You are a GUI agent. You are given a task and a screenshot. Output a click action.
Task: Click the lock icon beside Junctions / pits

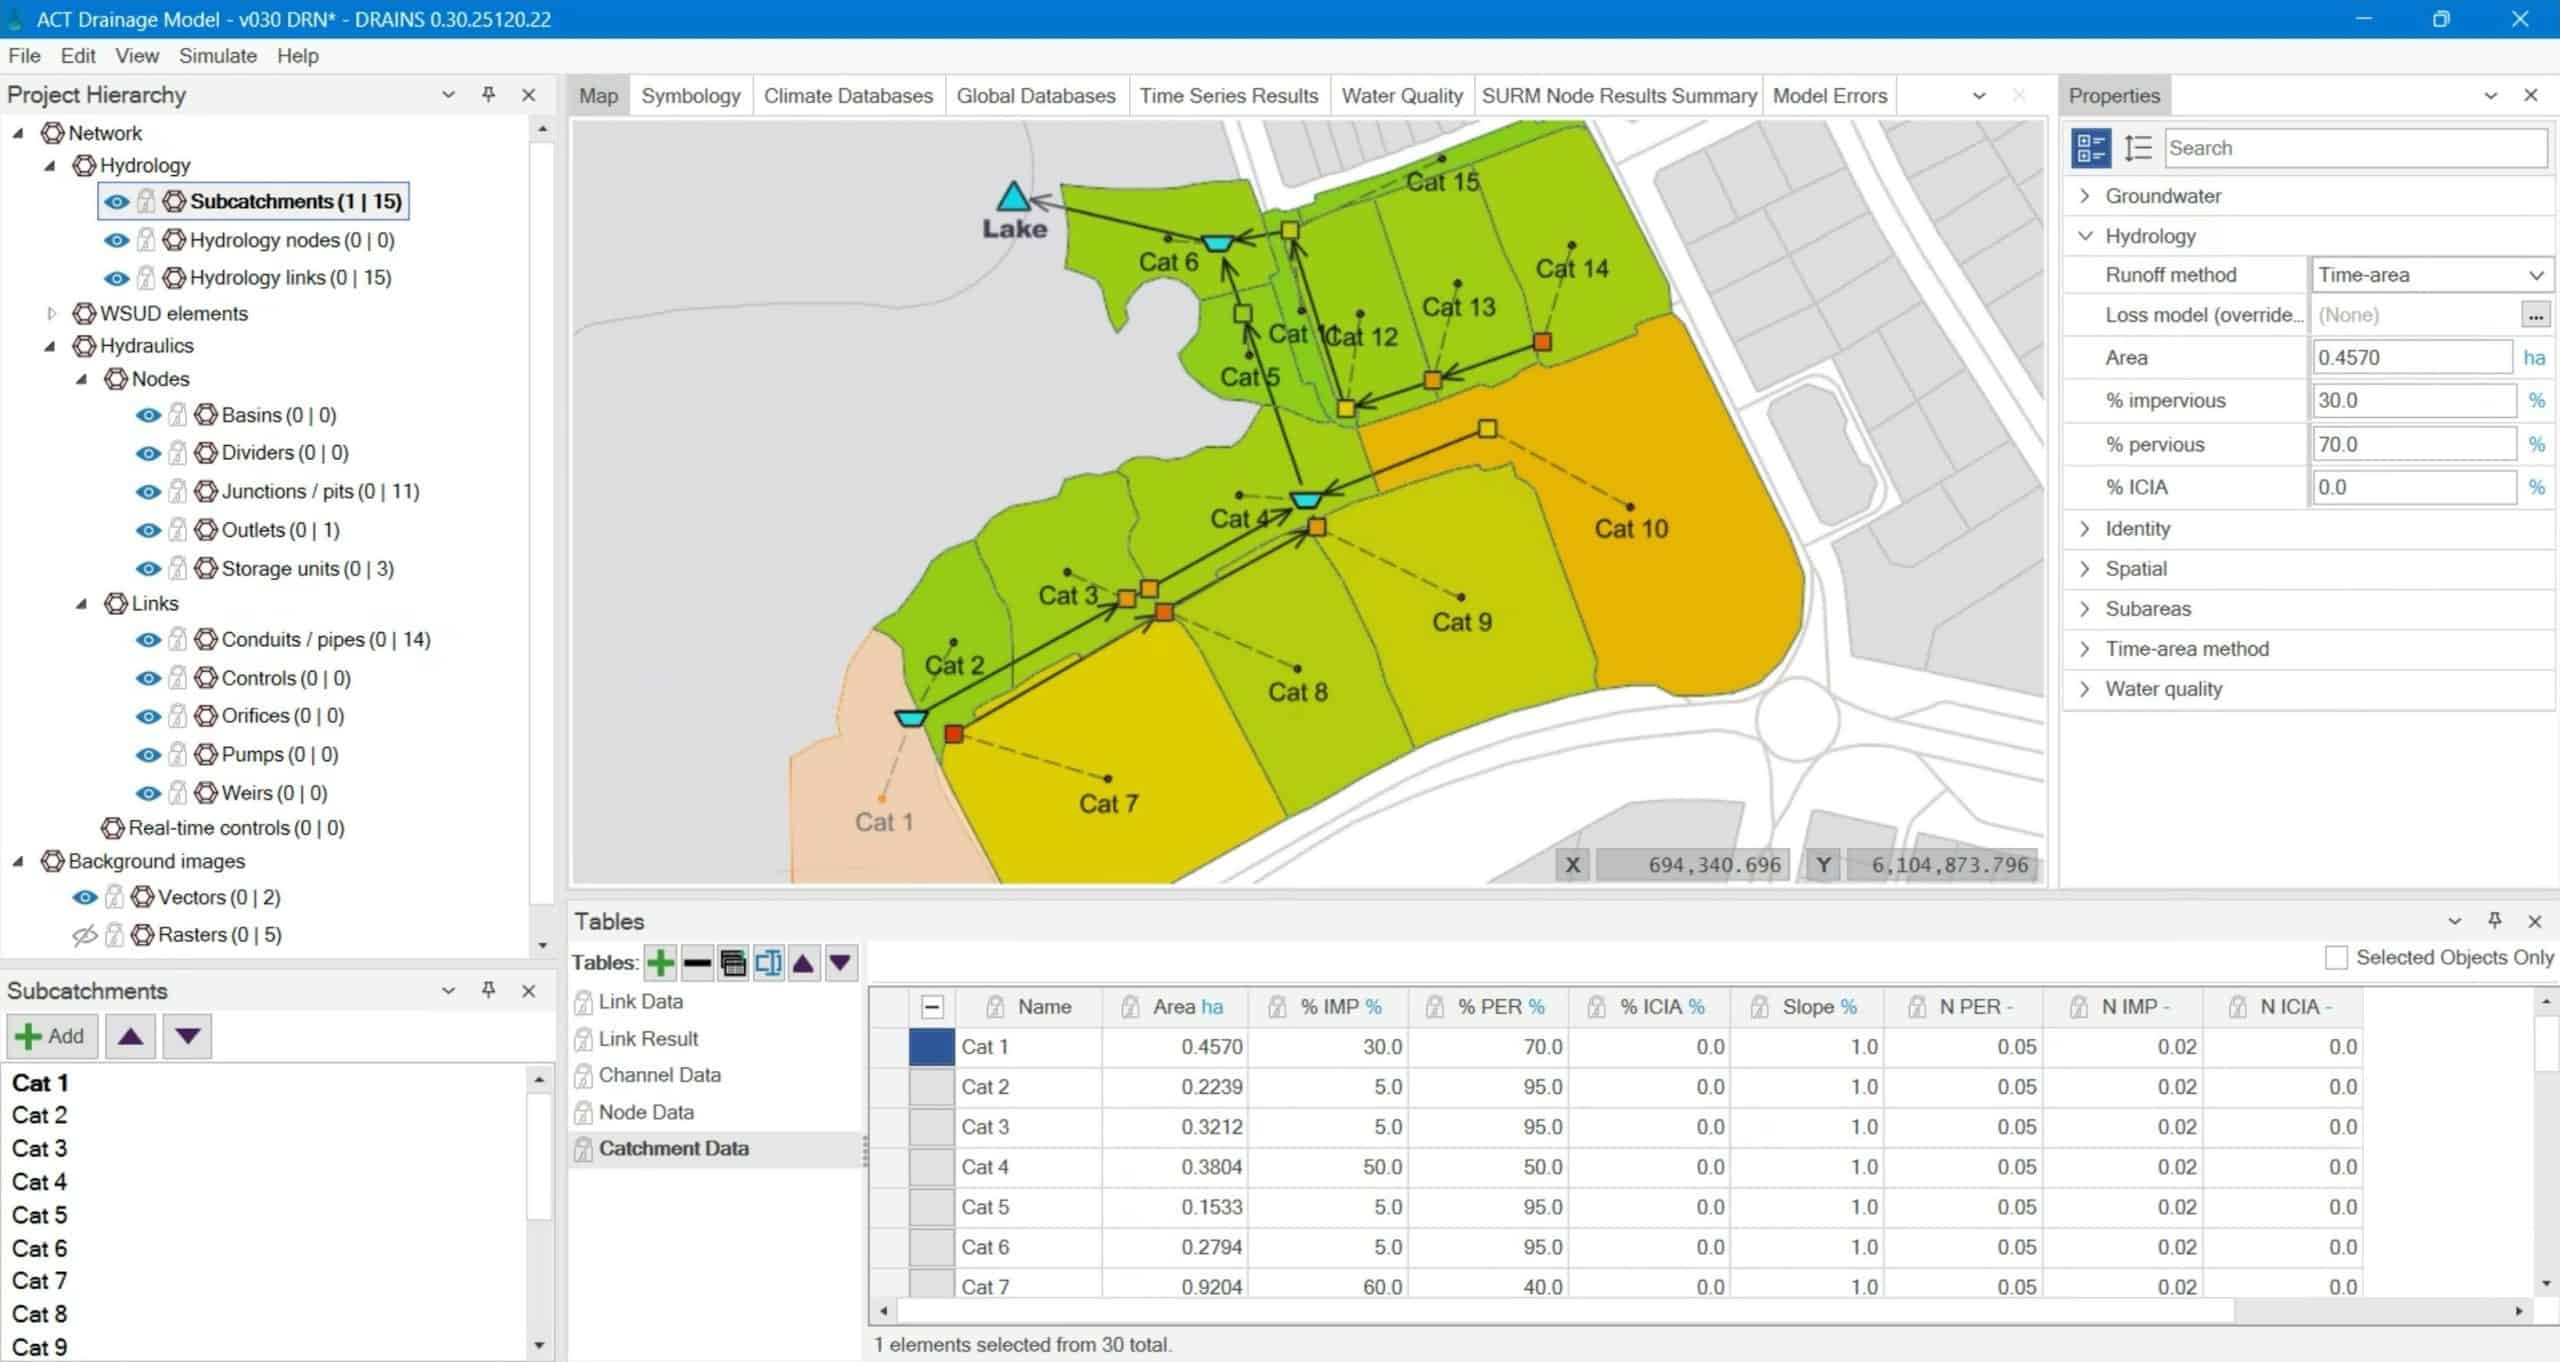click(177, 491)
